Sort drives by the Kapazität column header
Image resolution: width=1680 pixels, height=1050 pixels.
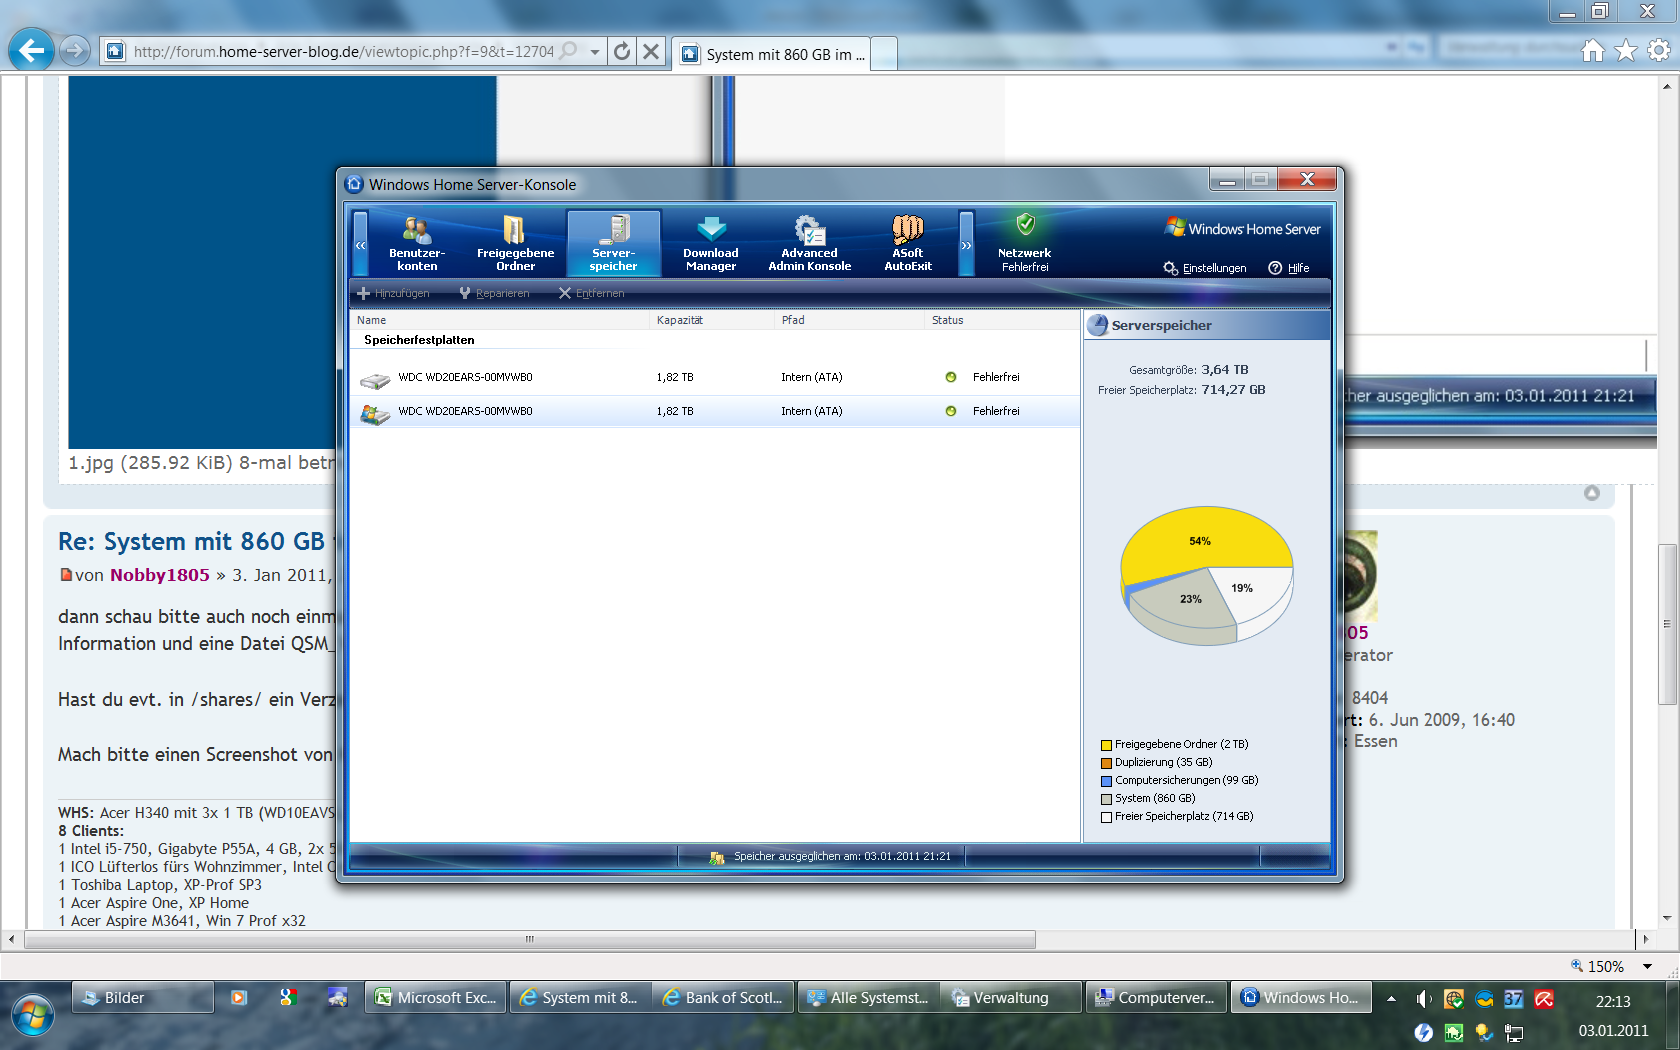pyautogui.click(x=713, y=320)
